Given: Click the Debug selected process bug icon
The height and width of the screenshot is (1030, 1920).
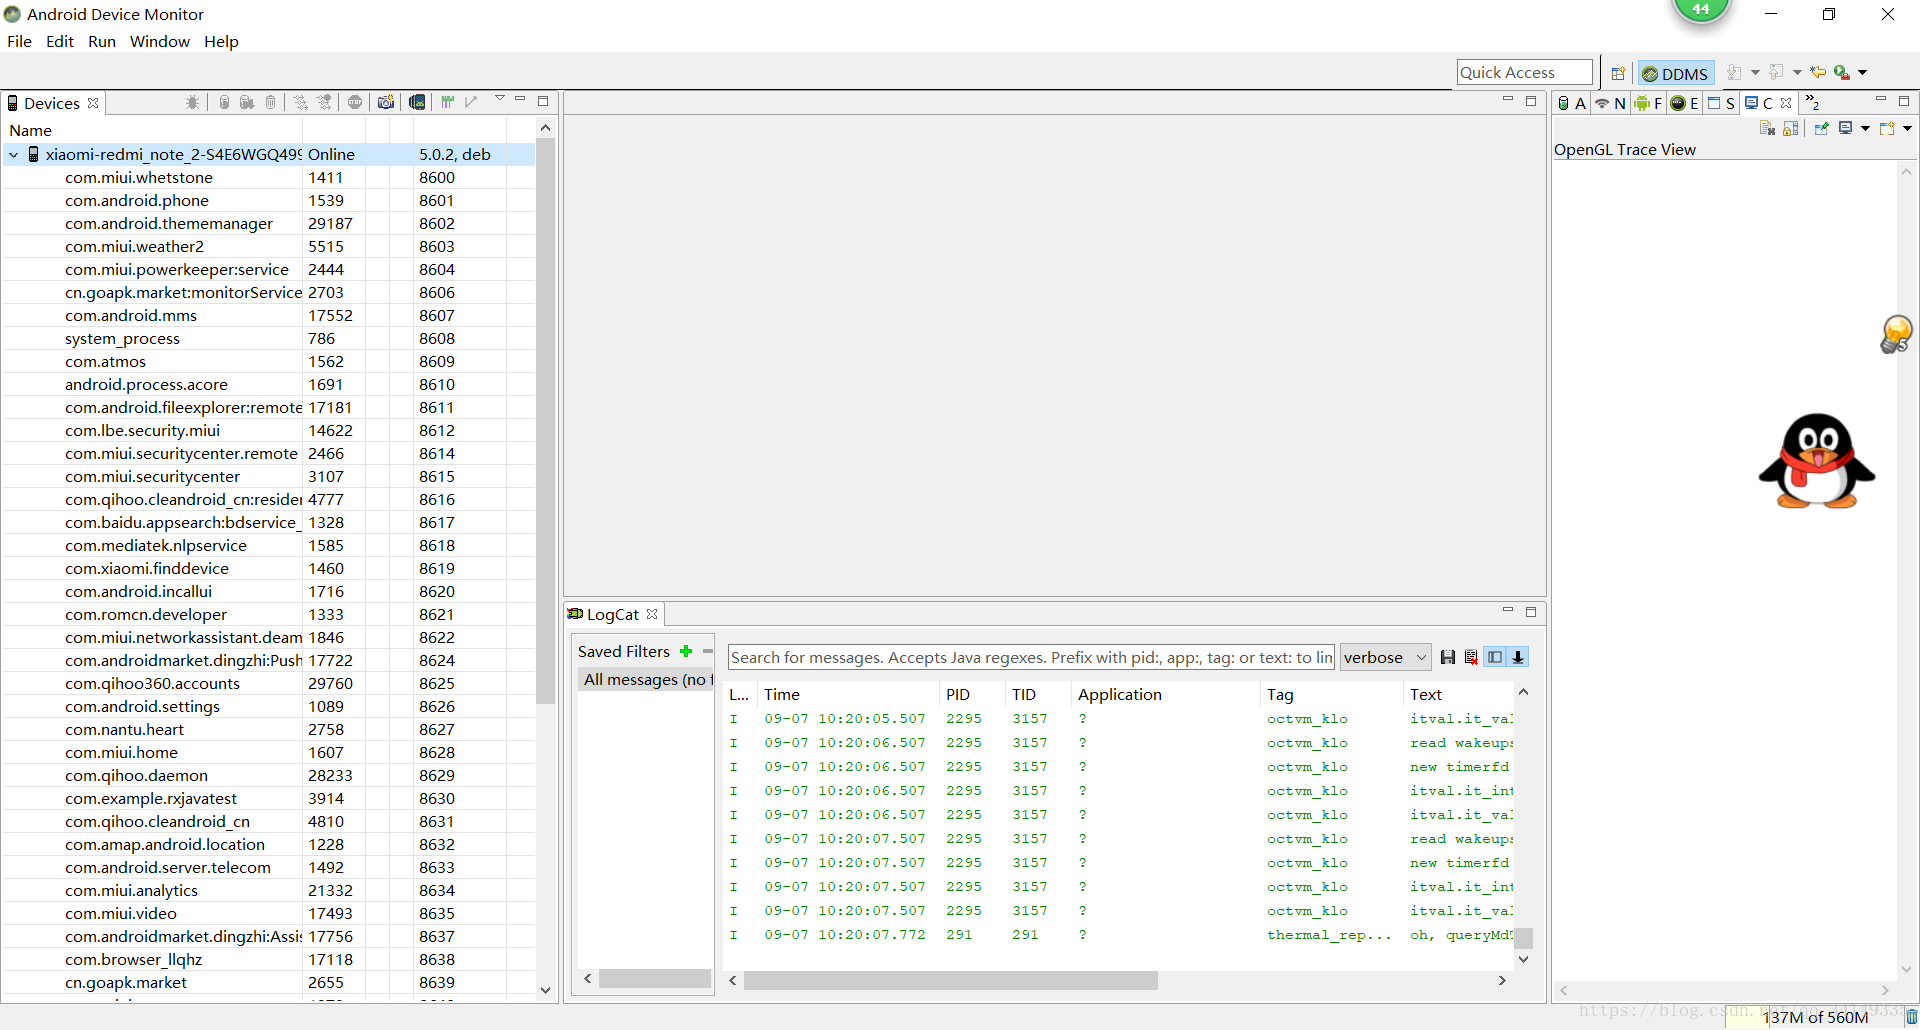Looking at the screenshot, I should (193, 102).
